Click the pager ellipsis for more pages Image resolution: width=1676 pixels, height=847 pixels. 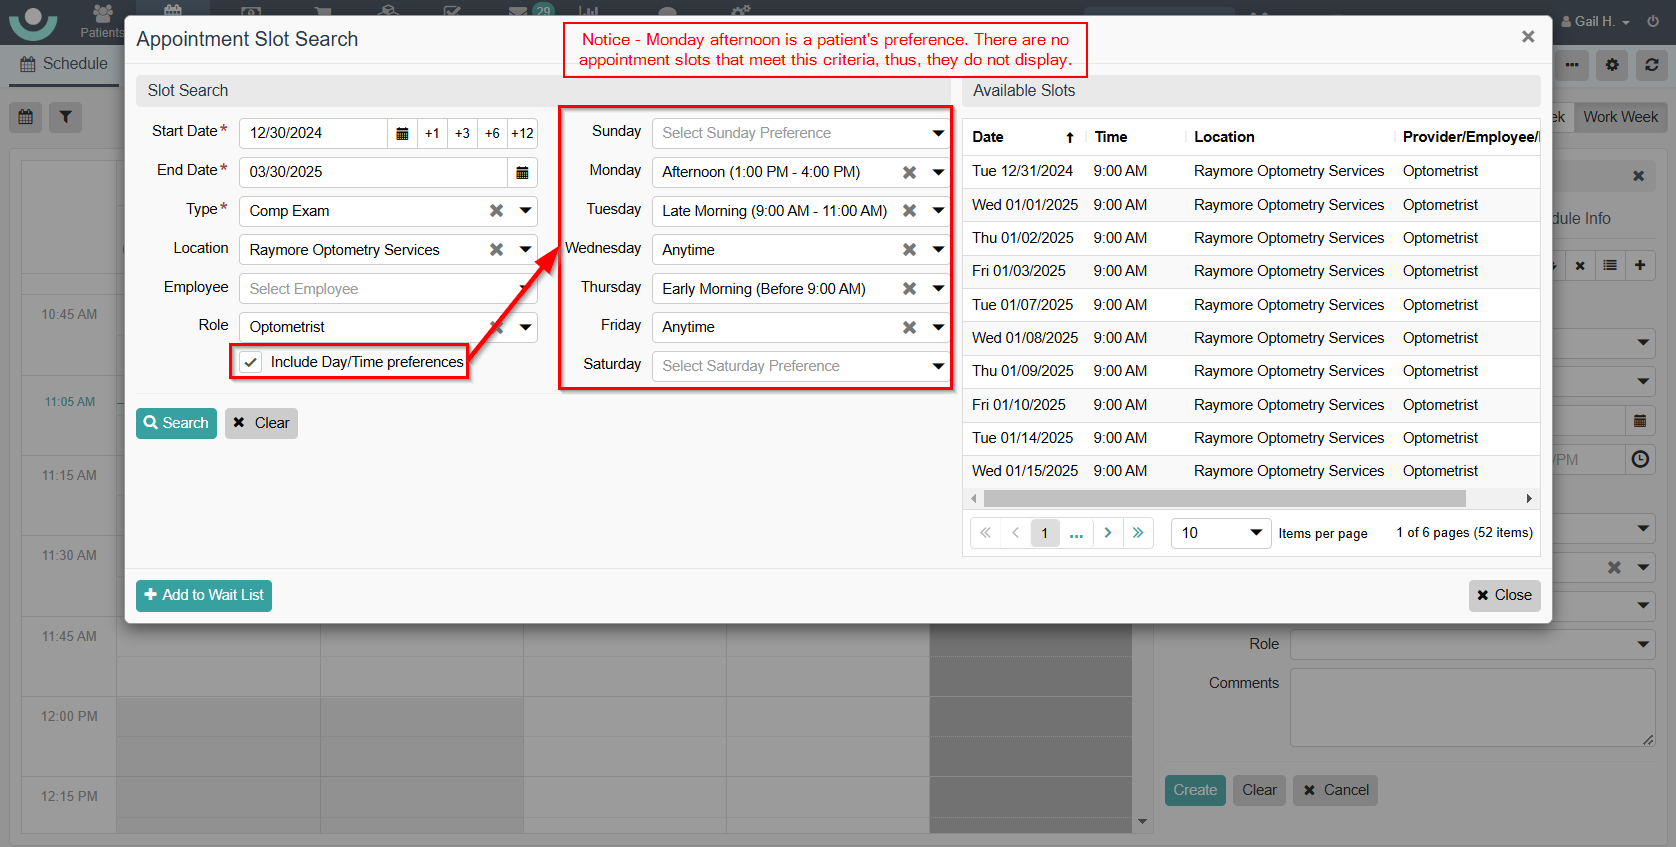(1076, 533)
